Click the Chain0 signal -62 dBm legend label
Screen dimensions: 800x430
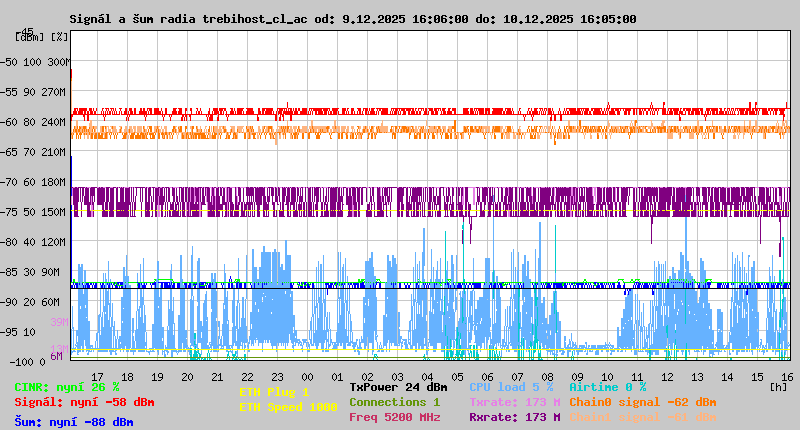[x=642, y=402]
